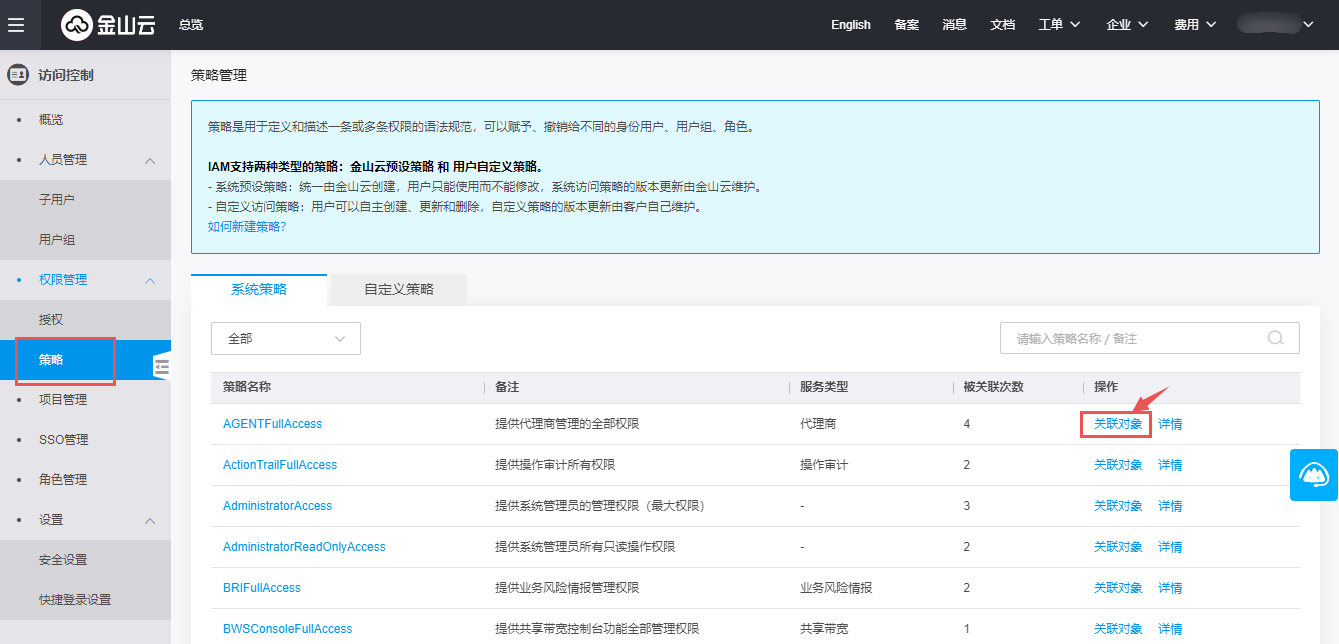
Task: Click 详情 for ActionTrailFullAccess
Action: click(x=1170, y=465)
